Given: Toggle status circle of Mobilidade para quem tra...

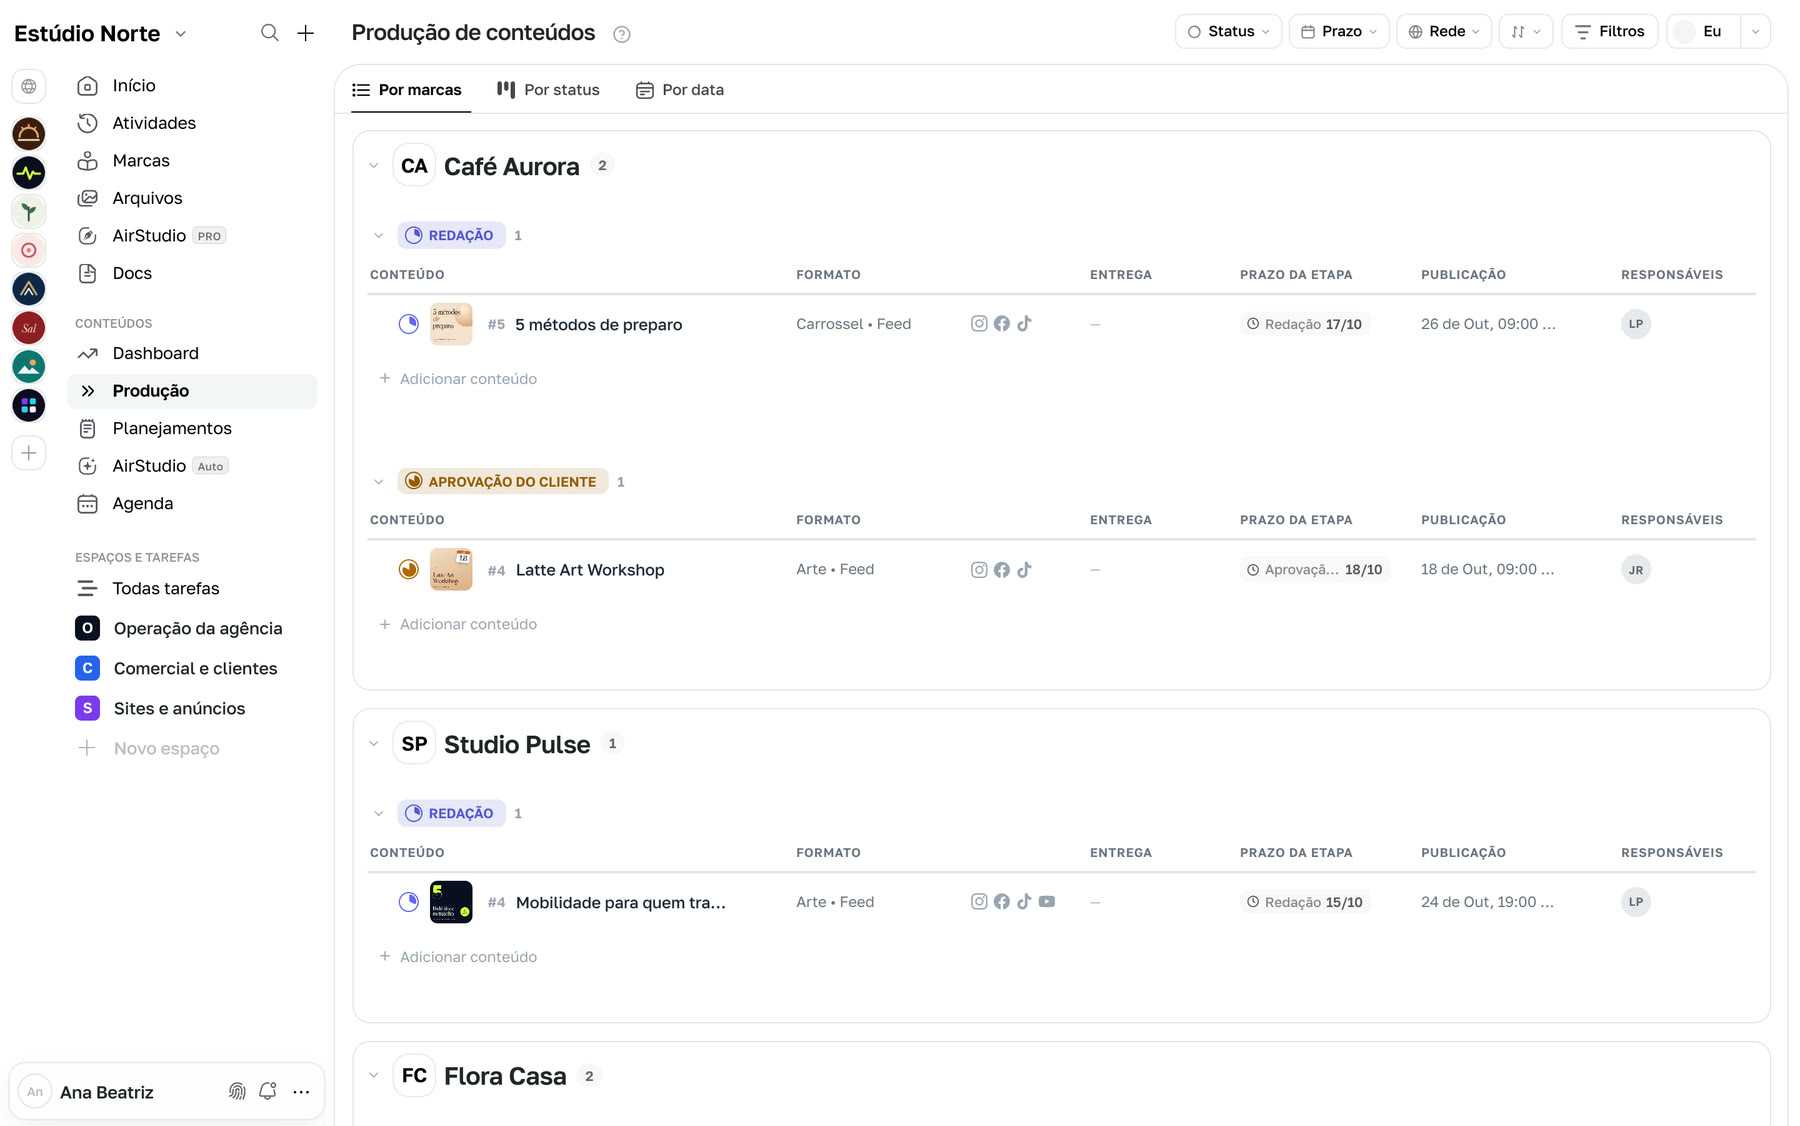Looking at the screenshot, I should point(408,902).
